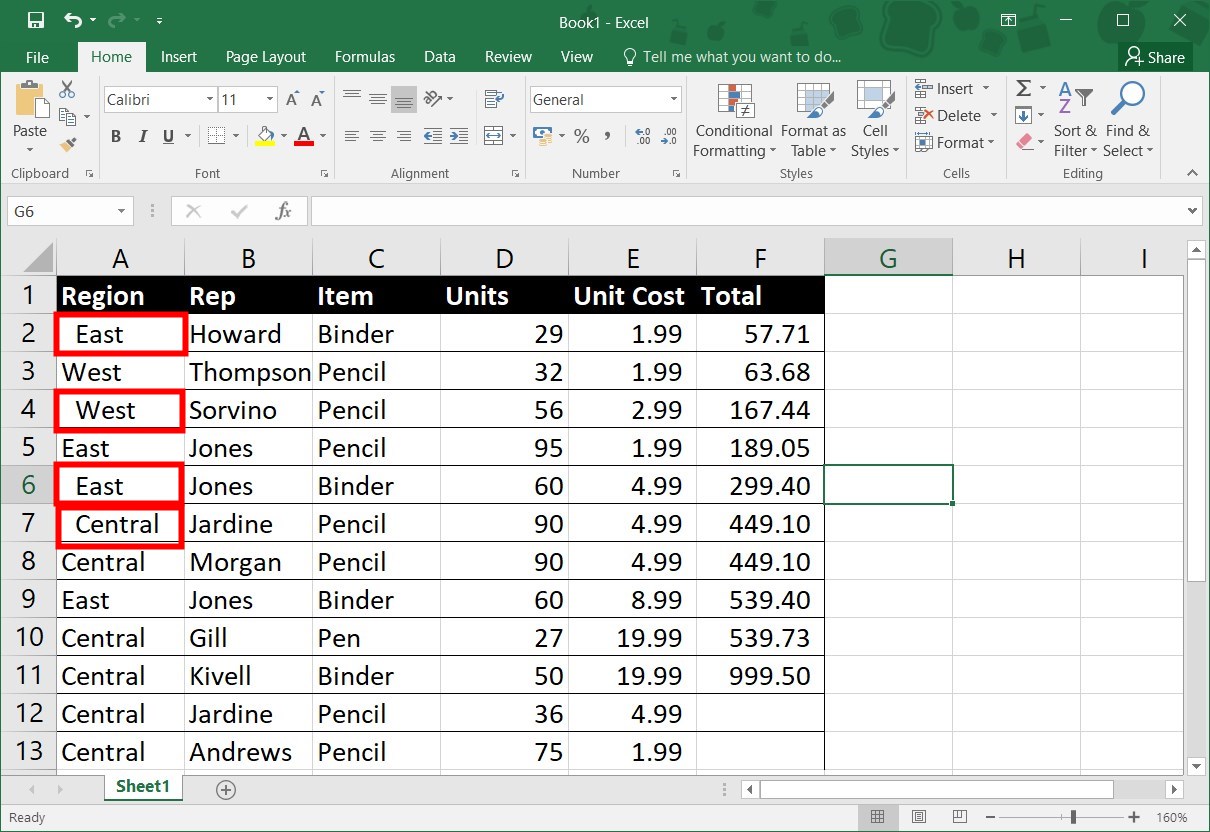The width and height of the screenshot is (1210, 832).
Task: Click the Decrease Indent icon
Action: click(433, 136)
